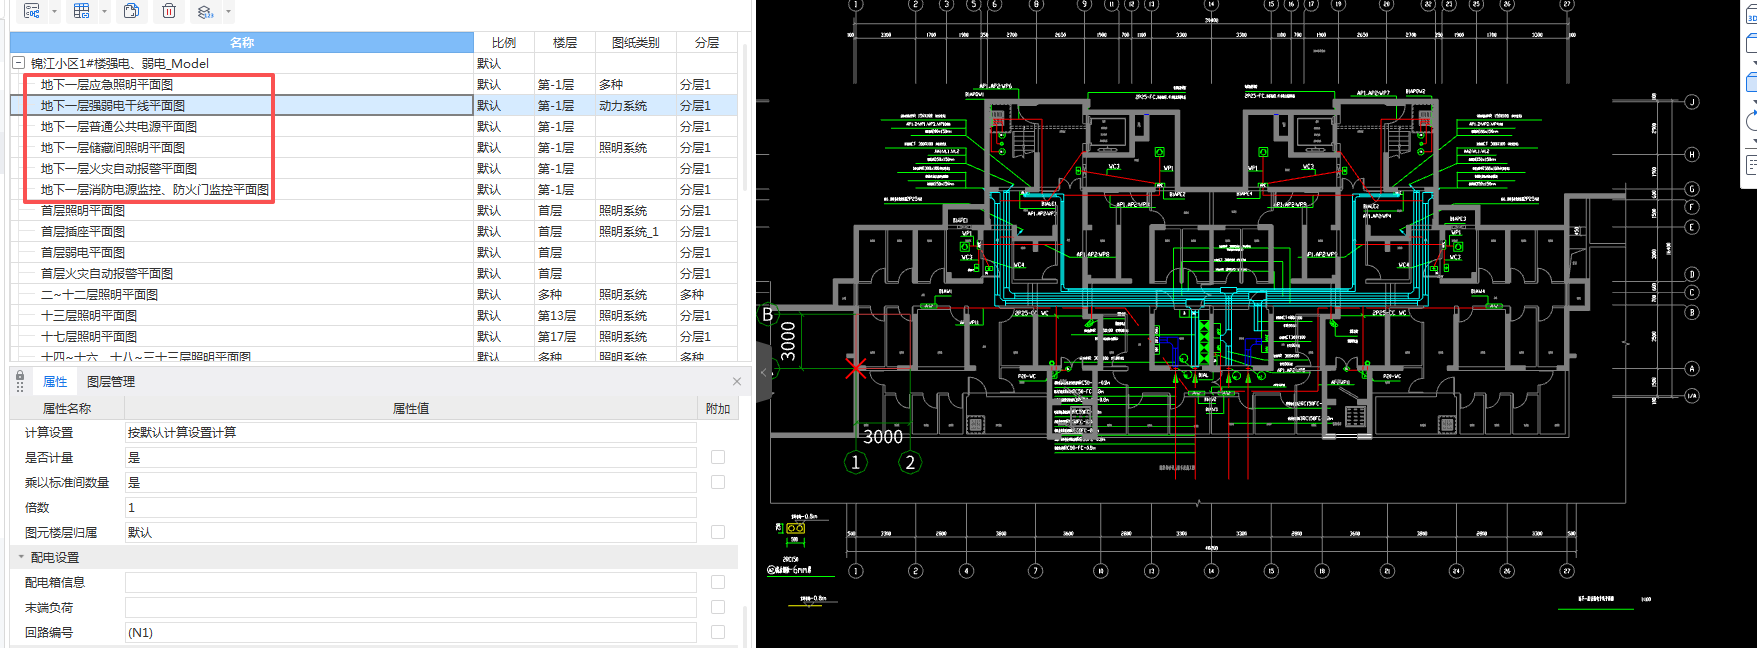Click the table link toolbar icon
The height and width of the screenshot is (648, 1757).
coord(82,11)
